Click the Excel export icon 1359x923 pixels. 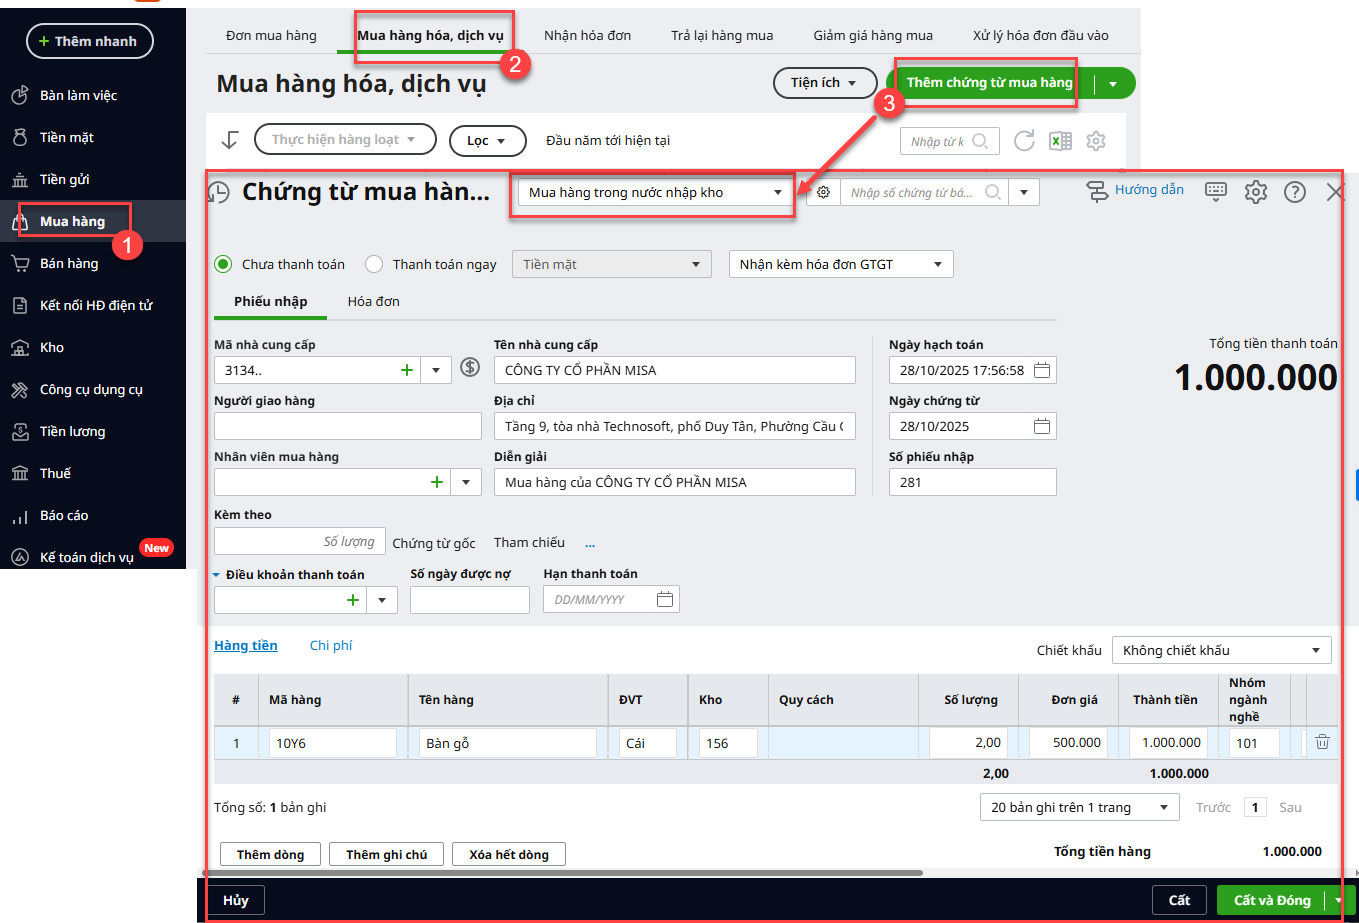[1060, 141]
